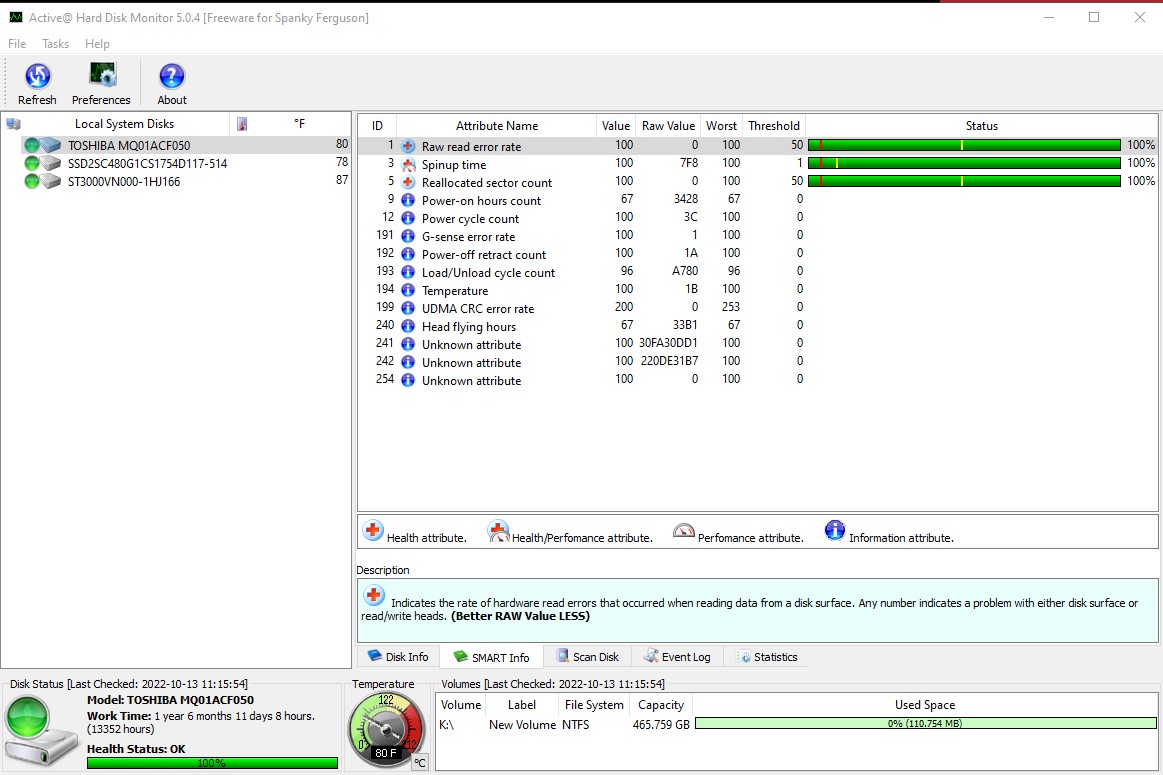1163x775 pixels.
Task: Open the File menu
Action: pyautogui.click(x=17, y=44)
